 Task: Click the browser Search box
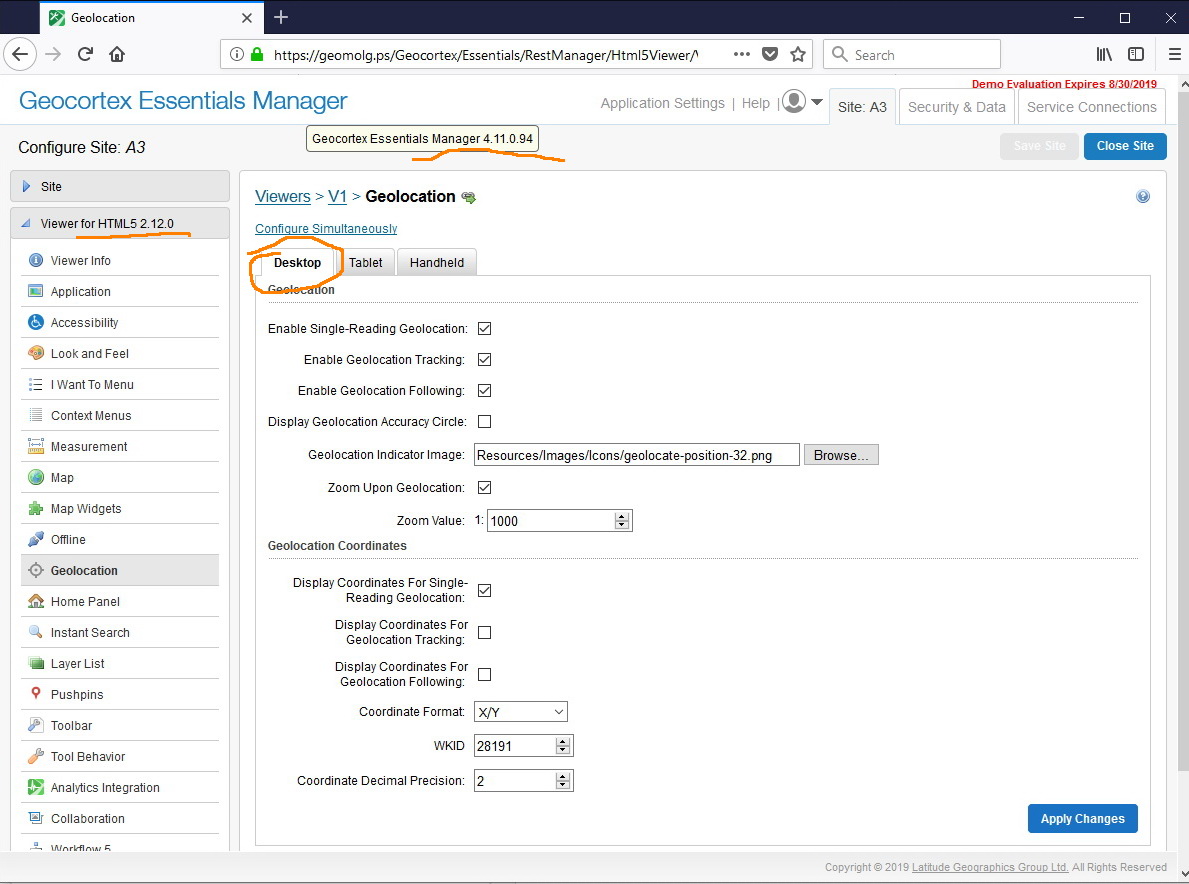(x=911, y=54)
